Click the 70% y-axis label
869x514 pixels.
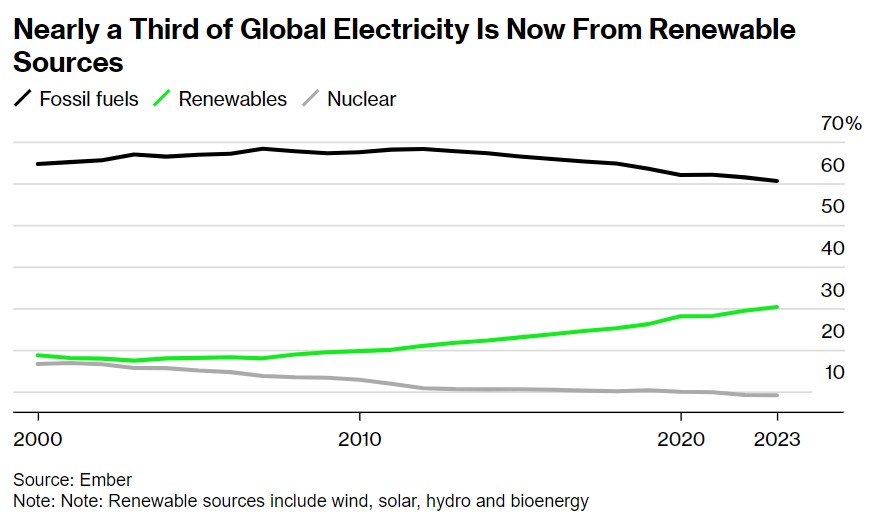(840, 124)
